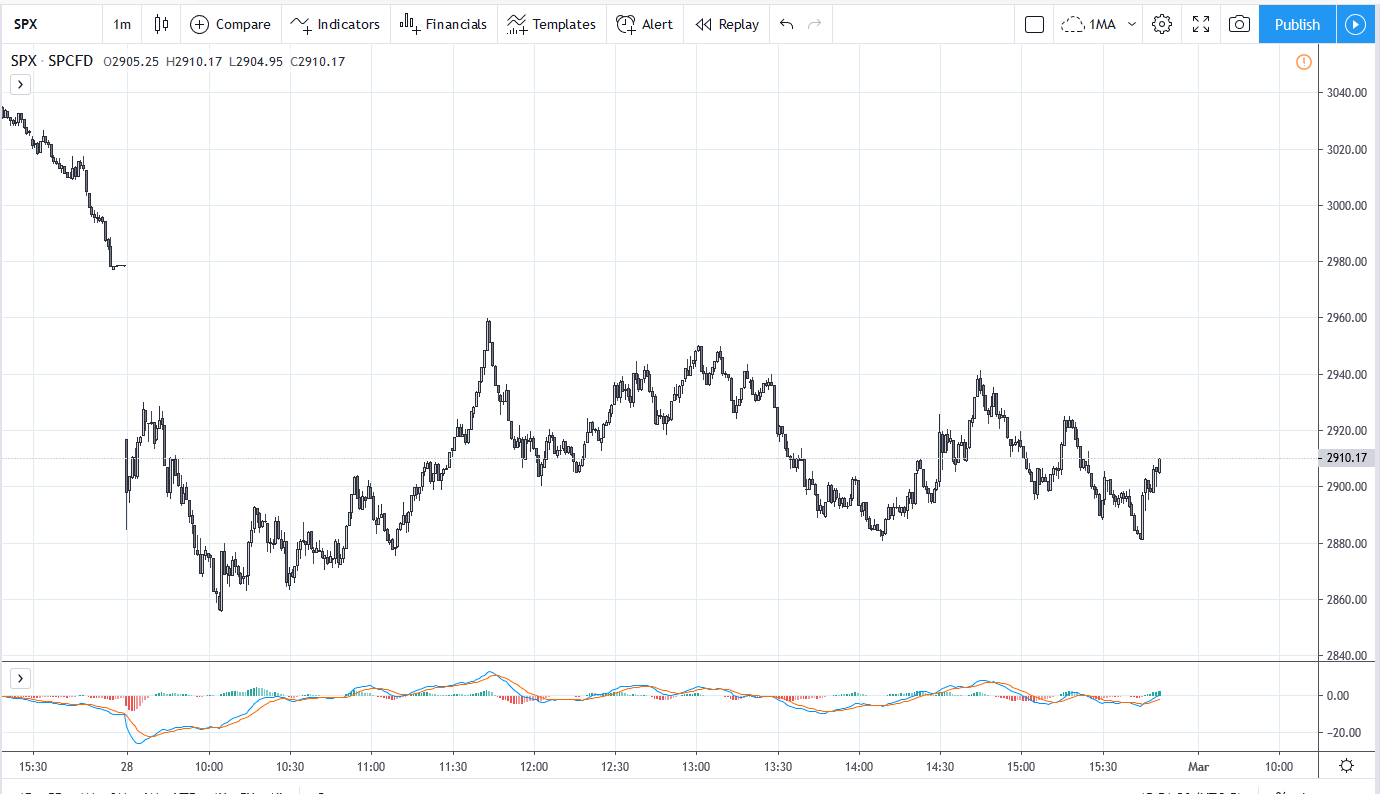The width and height of the screenshot is (1380, 794).
Task: Take a chart snapshot with camera icon
Action: click(1239, 24)
